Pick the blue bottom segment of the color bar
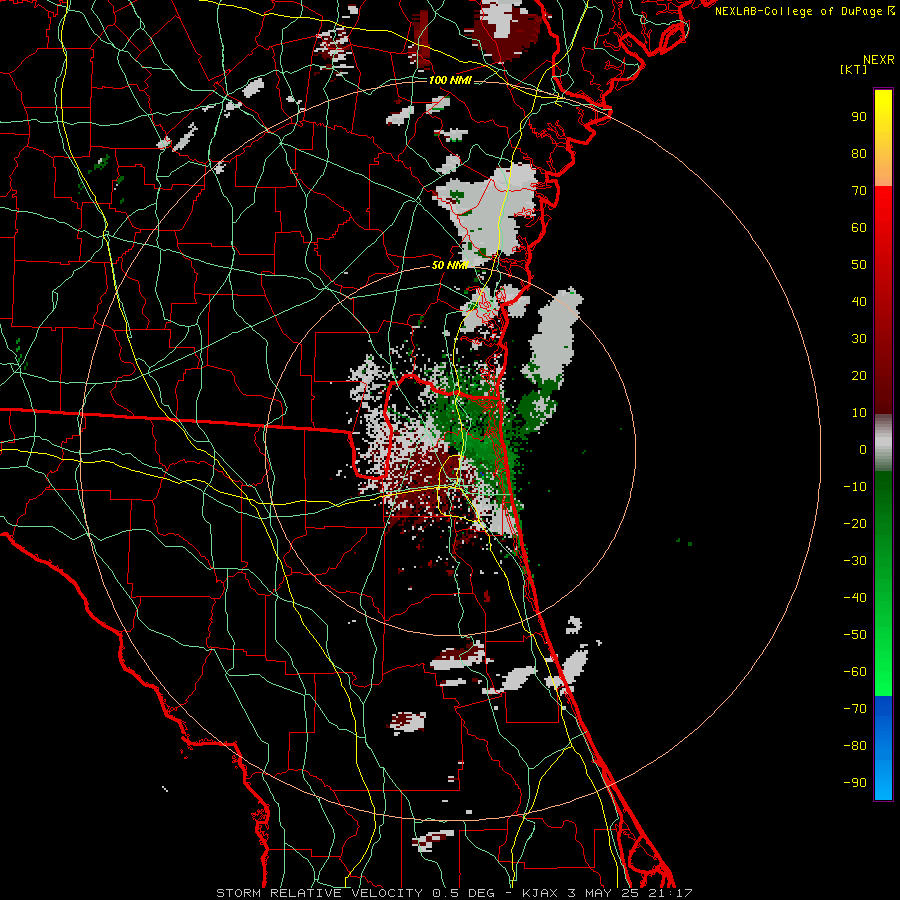The width and height of the screenshot is (900, 900). pyautogui.click(x=883, y=748)
